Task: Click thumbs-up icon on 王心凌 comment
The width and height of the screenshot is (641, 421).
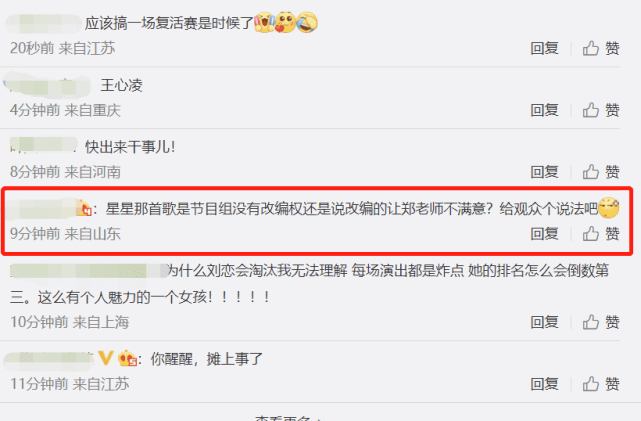Action: click(591, 110)
